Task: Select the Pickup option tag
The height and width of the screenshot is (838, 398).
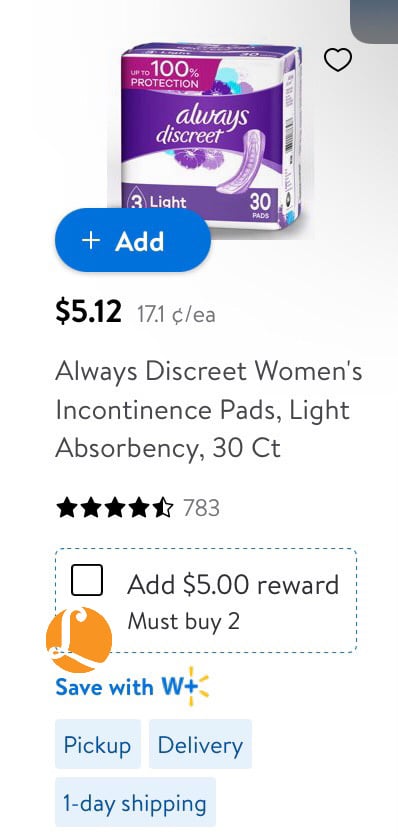Action: (98, 744)
